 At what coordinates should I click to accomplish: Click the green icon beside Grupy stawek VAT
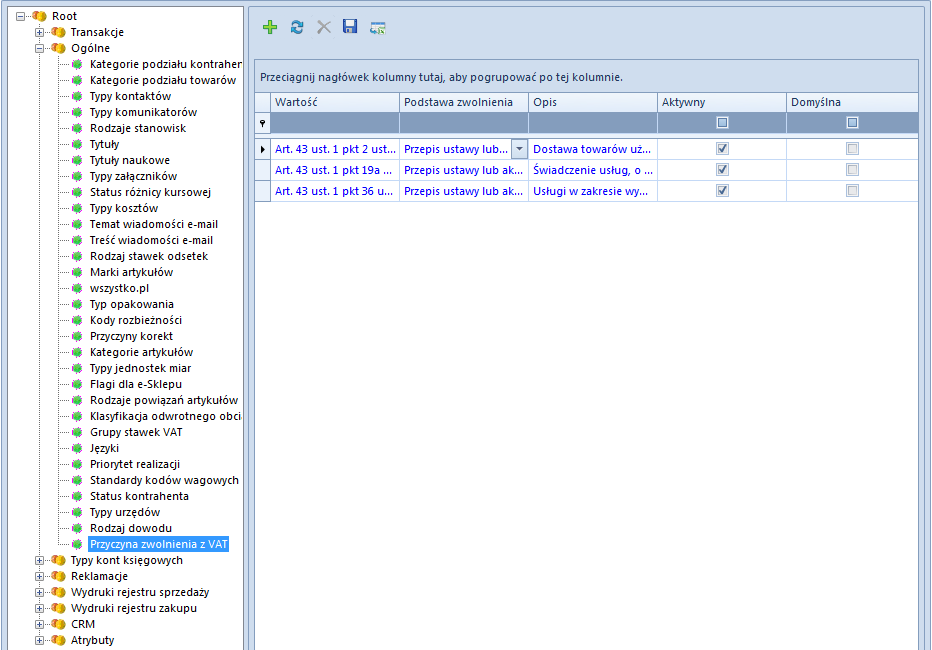(77, 433)
